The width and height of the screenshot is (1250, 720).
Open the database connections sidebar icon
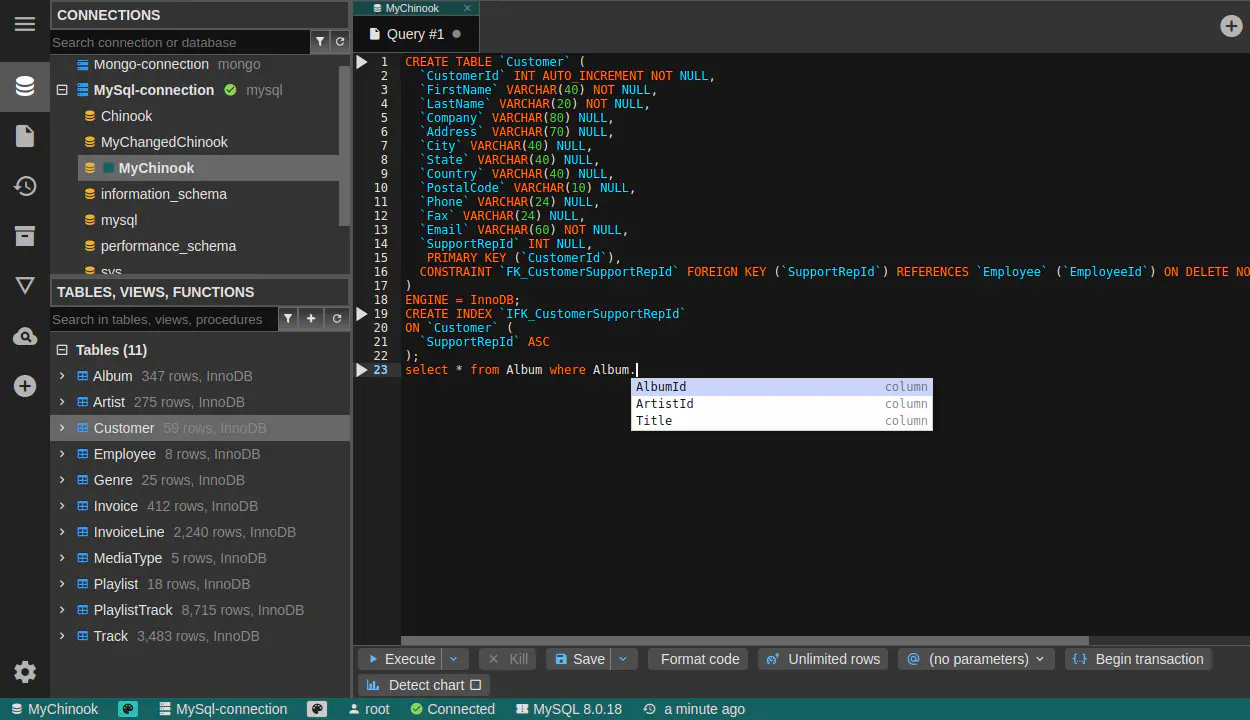[25, 86]
